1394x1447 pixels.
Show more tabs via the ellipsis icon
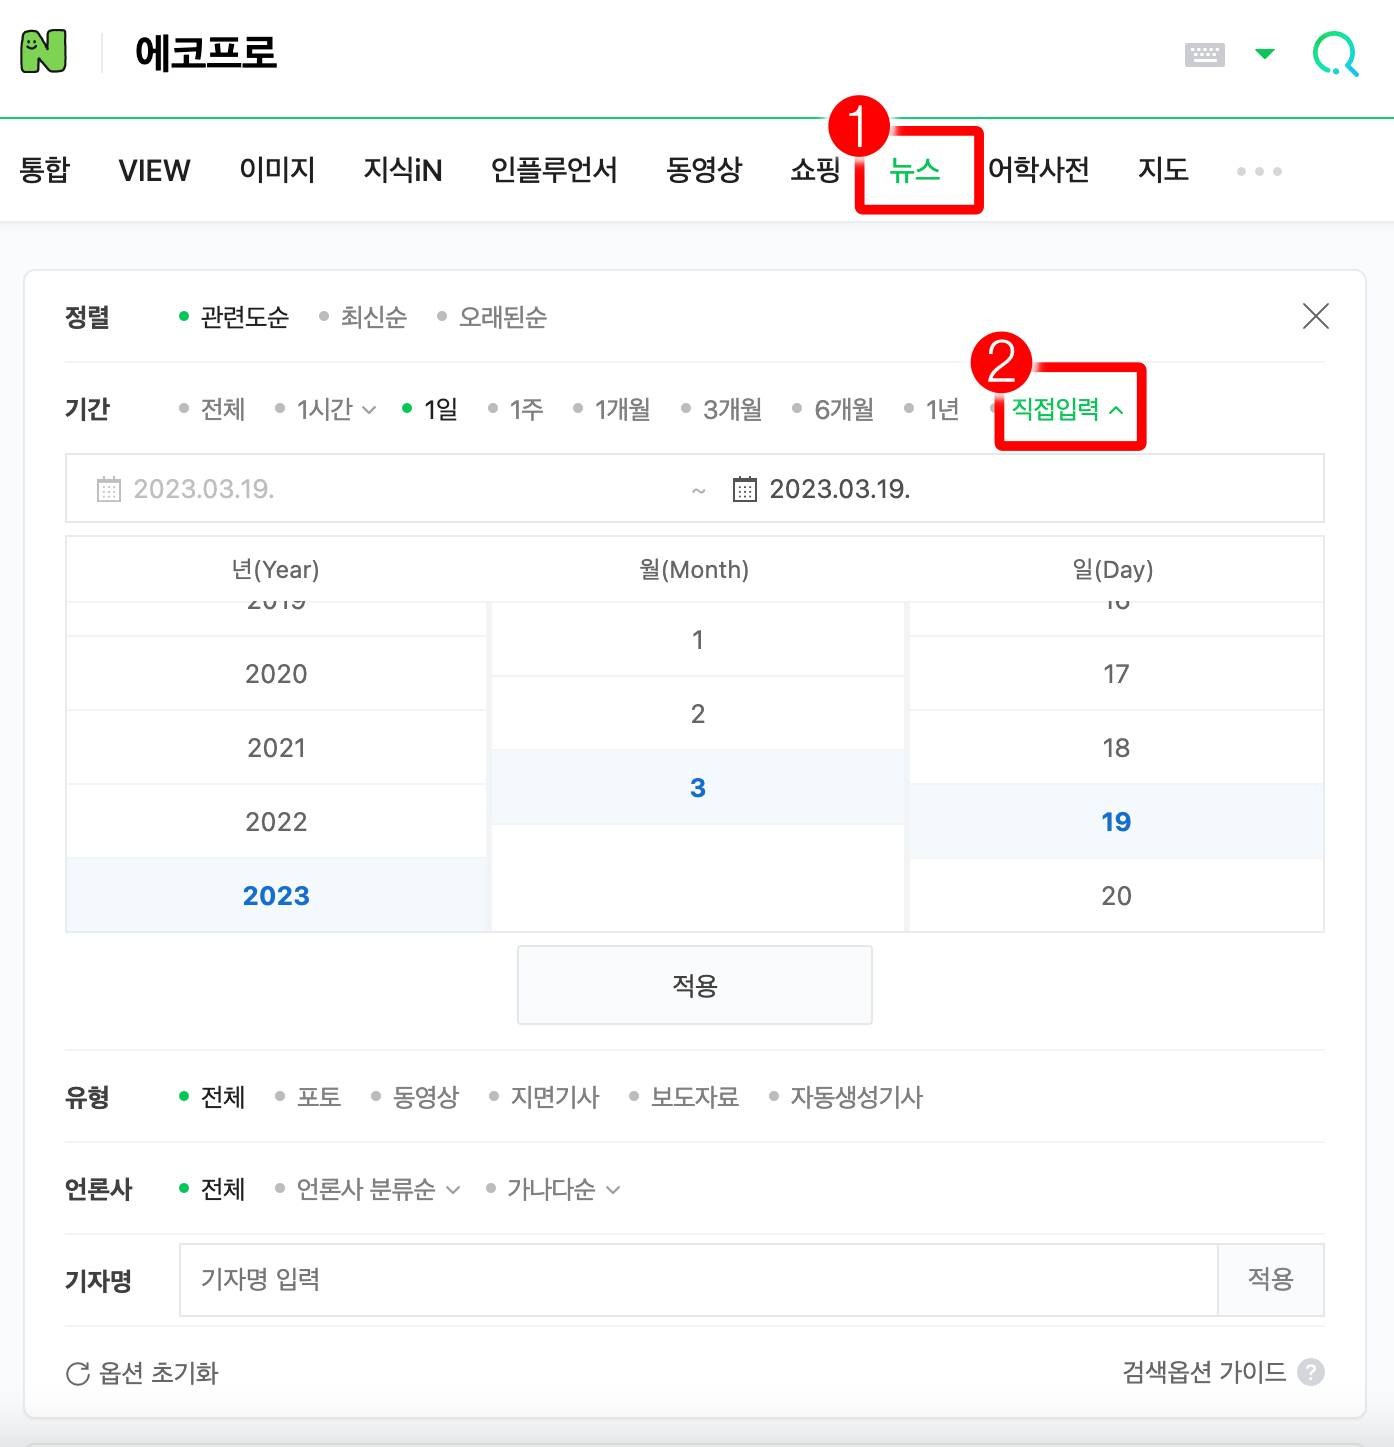tap(1258, 171)
